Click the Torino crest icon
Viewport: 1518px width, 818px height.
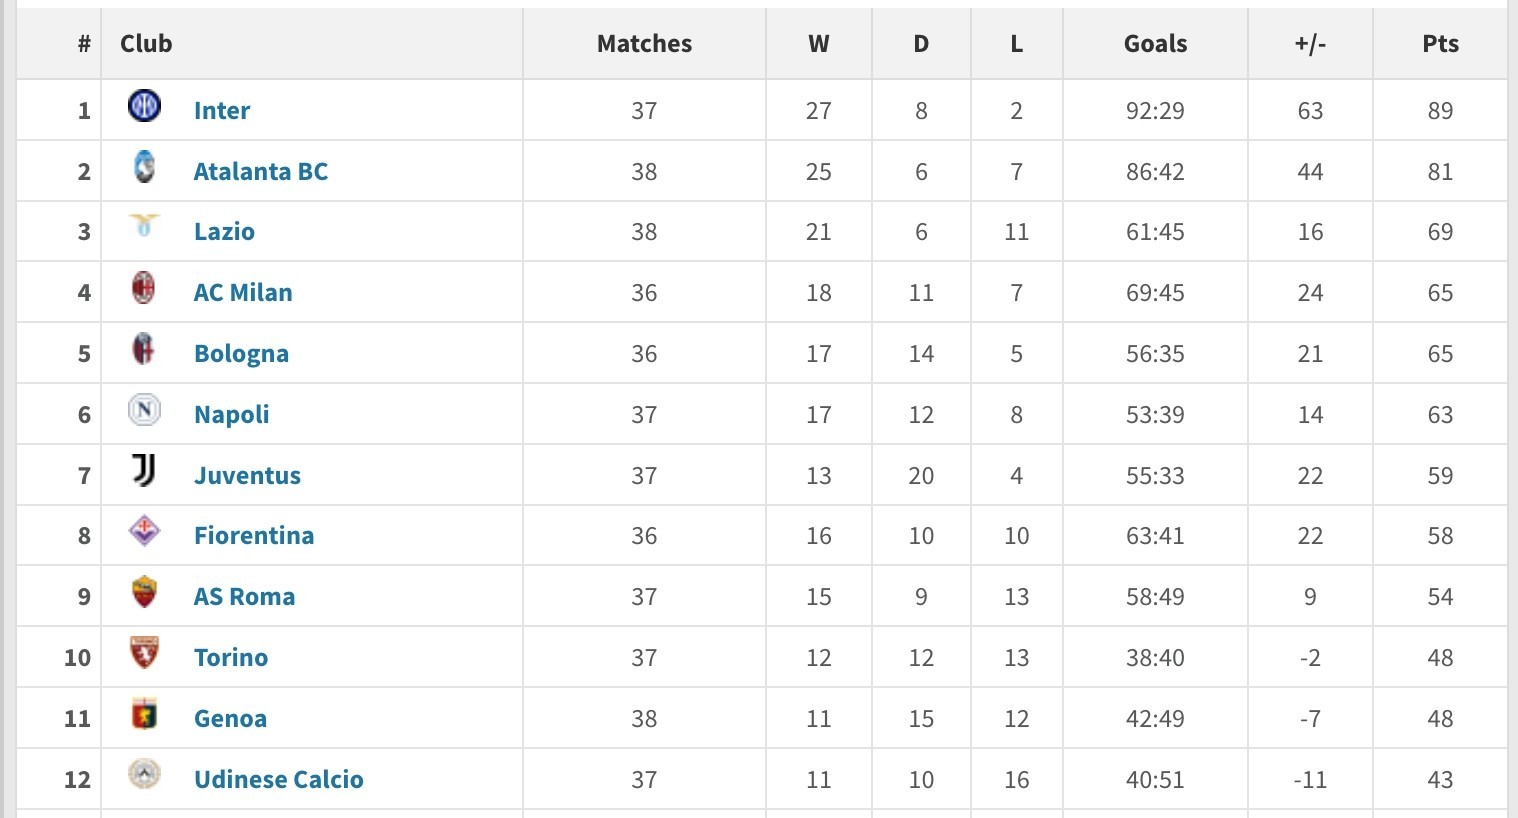(x=144, y=652)
